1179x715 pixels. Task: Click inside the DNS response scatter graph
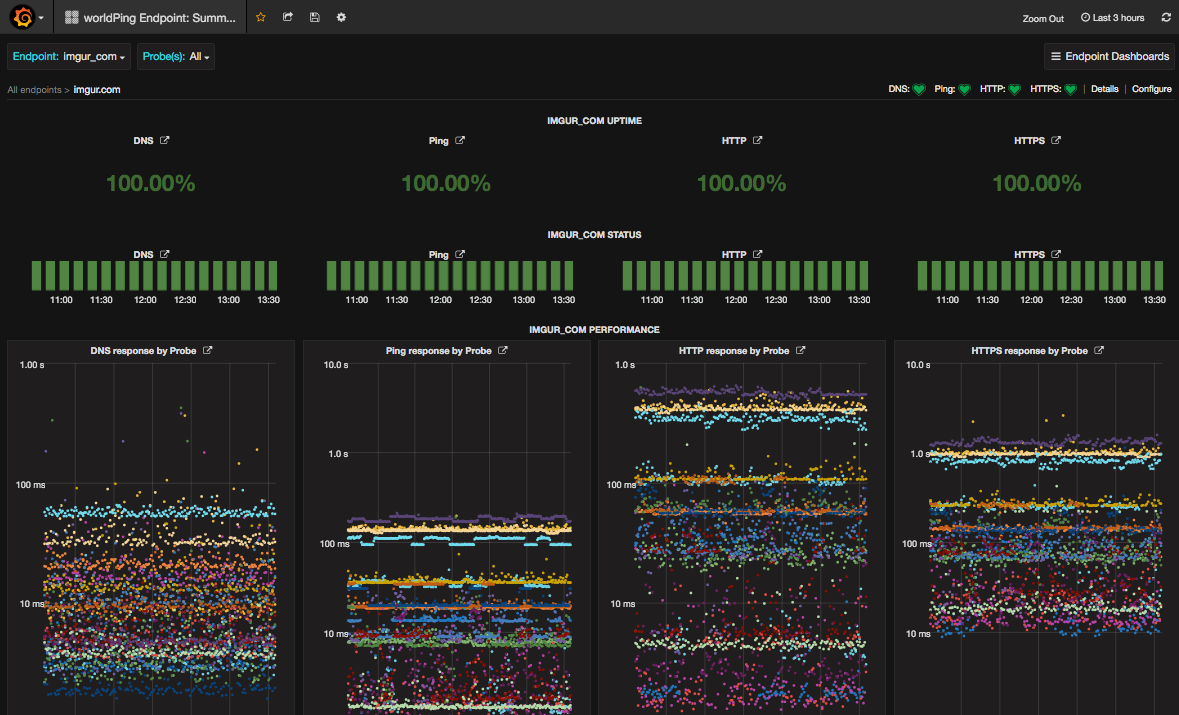(x=158, y=538)
